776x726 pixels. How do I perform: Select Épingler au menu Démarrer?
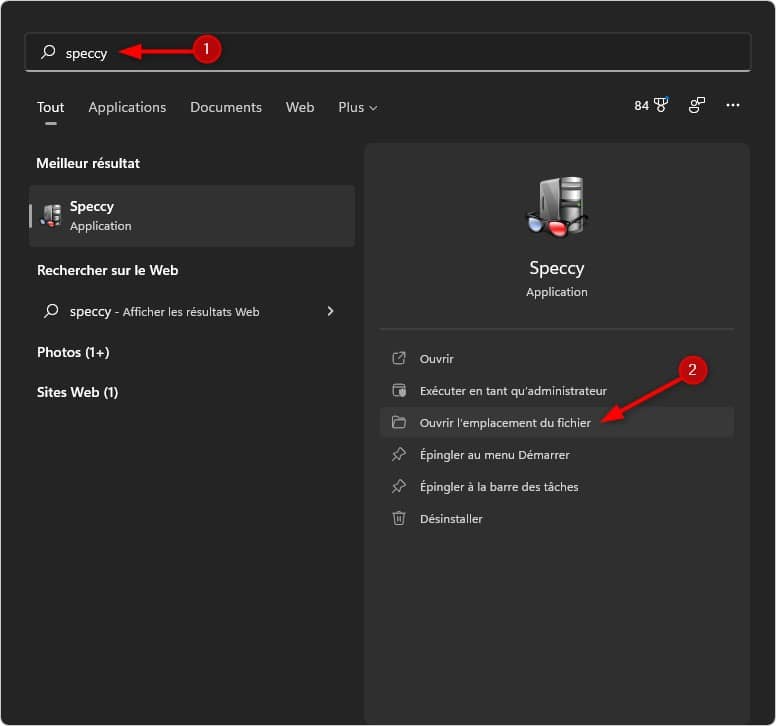[557, 454]
